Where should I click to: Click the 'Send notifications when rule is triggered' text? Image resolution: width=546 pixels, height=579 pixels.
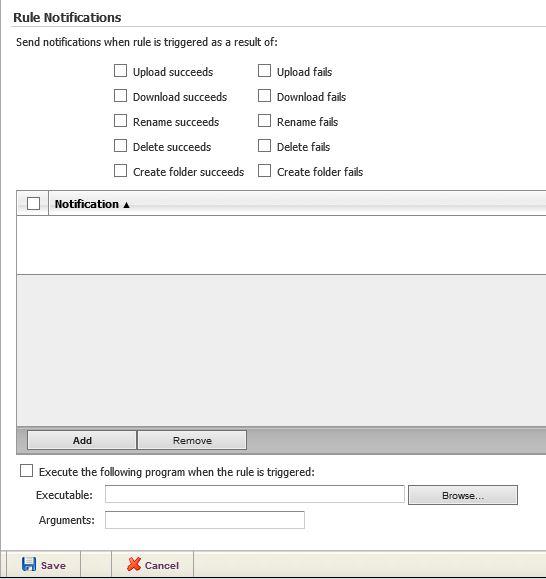147,42
